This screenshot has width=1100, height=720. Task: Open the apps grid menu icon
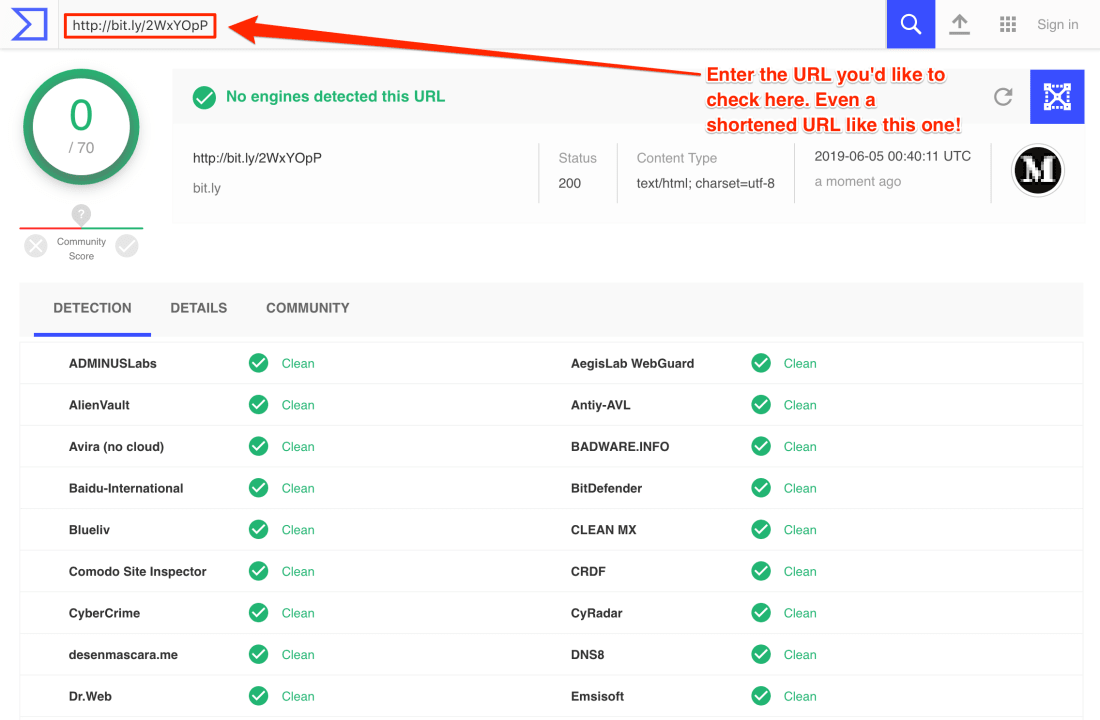point(1007,25)
